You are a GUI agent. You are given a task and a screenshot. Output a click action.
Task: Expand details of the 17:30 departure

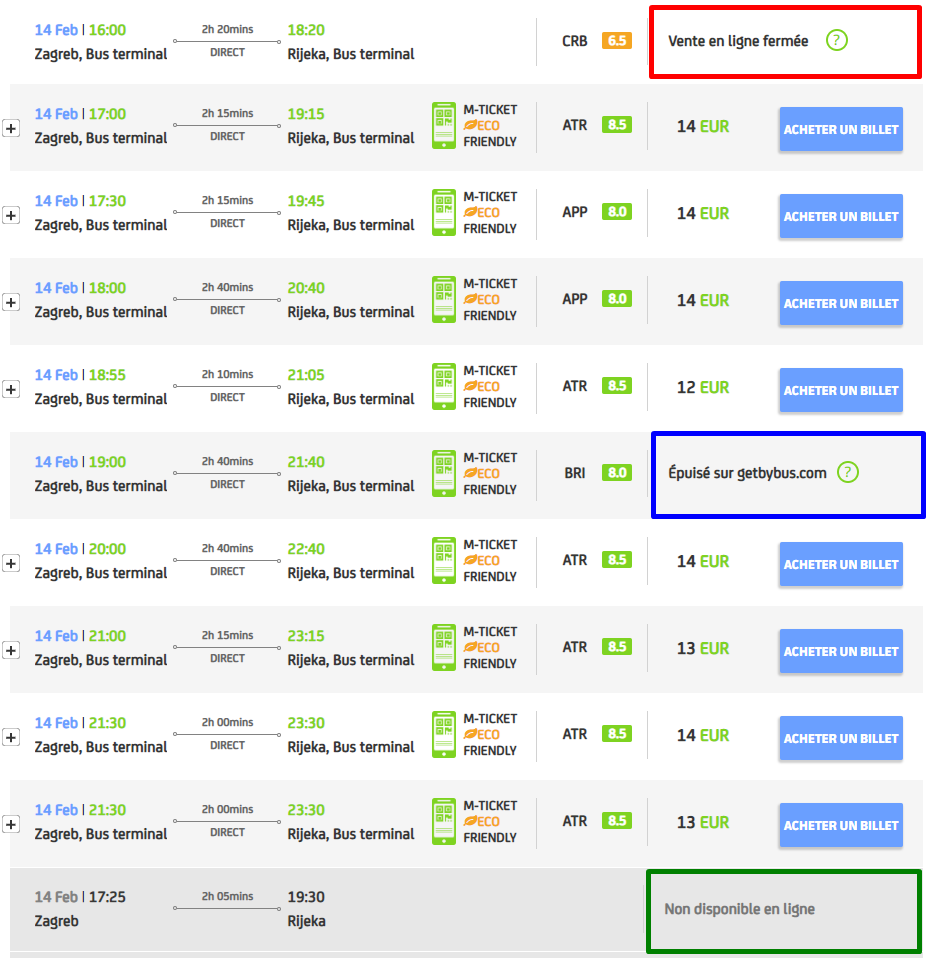[11, 215]
